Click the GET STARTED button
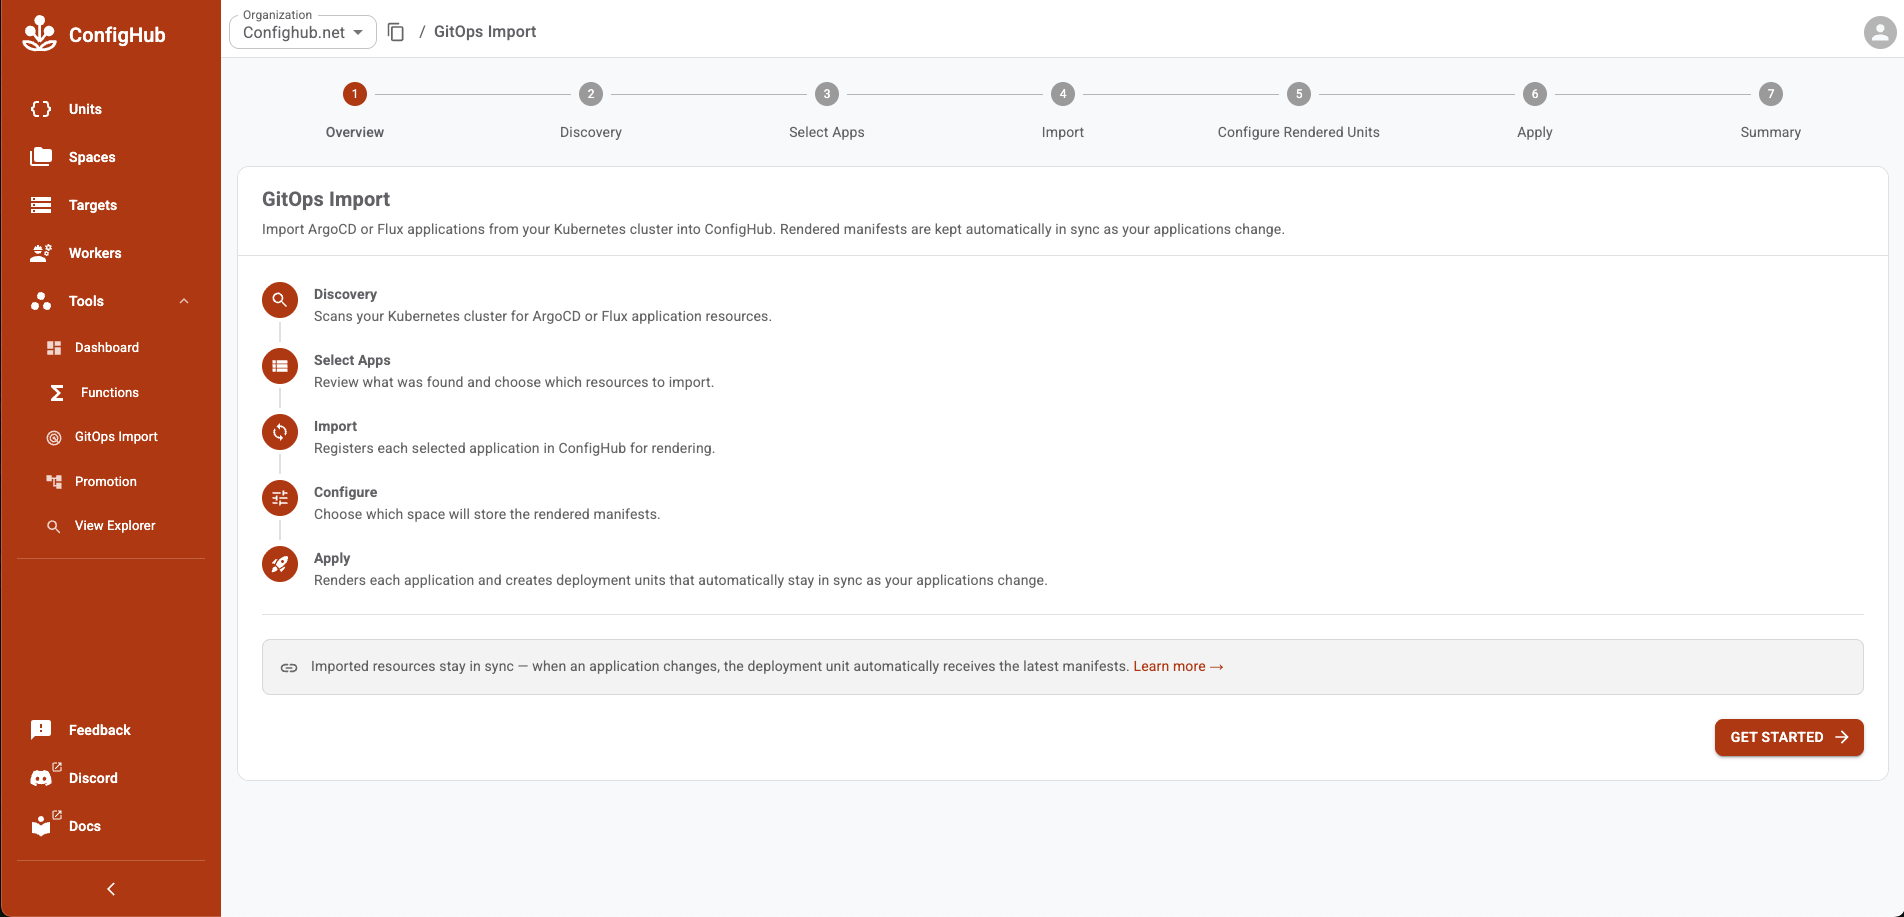Viewport: 1904px width, 917px height. click(x=1789, y=737)
